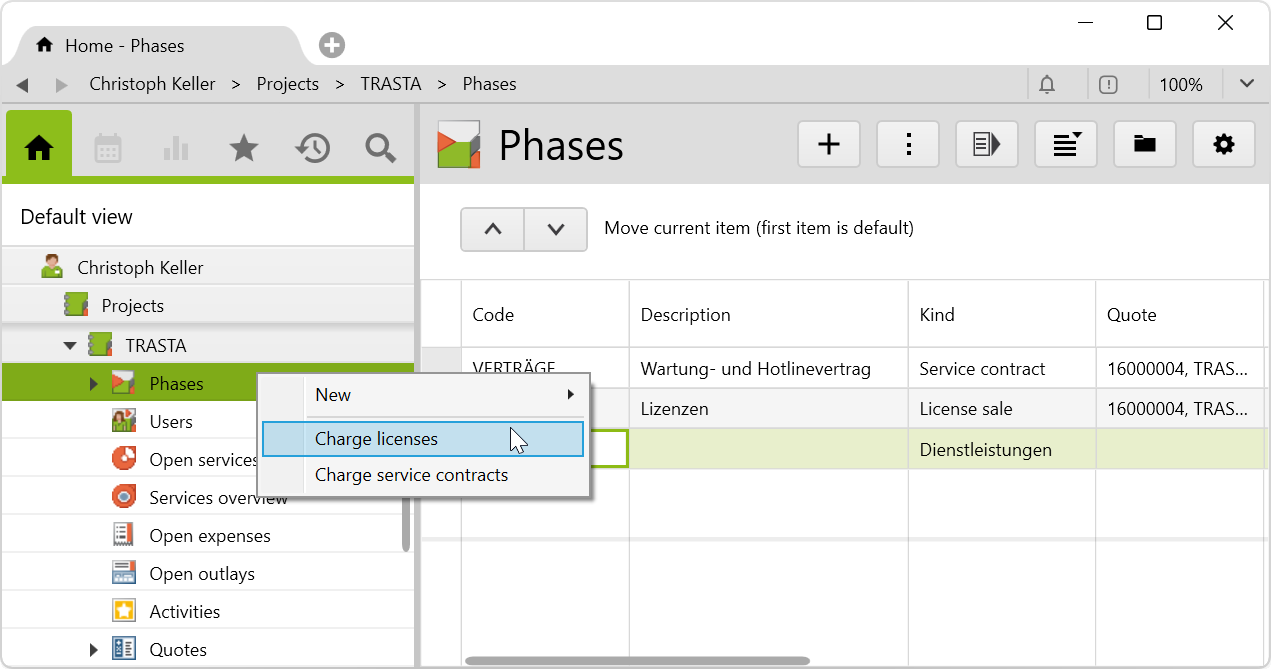
Task: Open the settings gear in Phases toolbar
Action: pos(1224,145)
